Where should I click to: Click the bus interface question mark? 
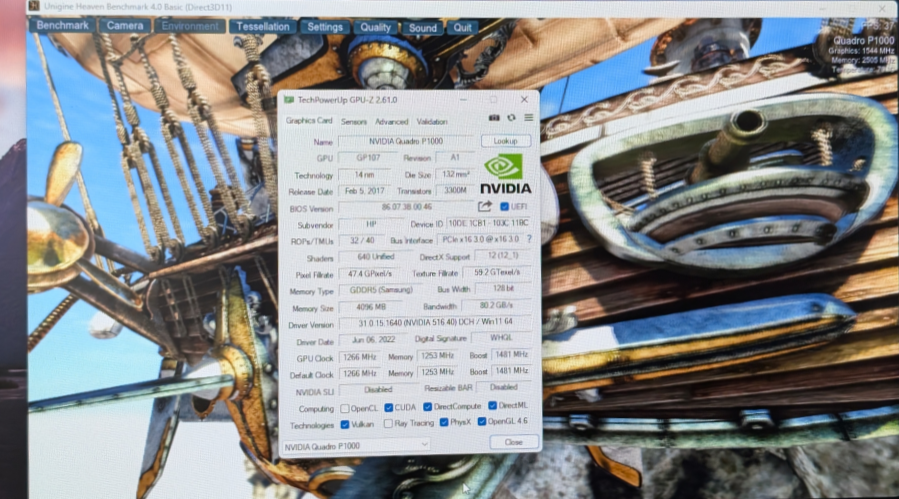pyautogui.click(x=529, y=239)
